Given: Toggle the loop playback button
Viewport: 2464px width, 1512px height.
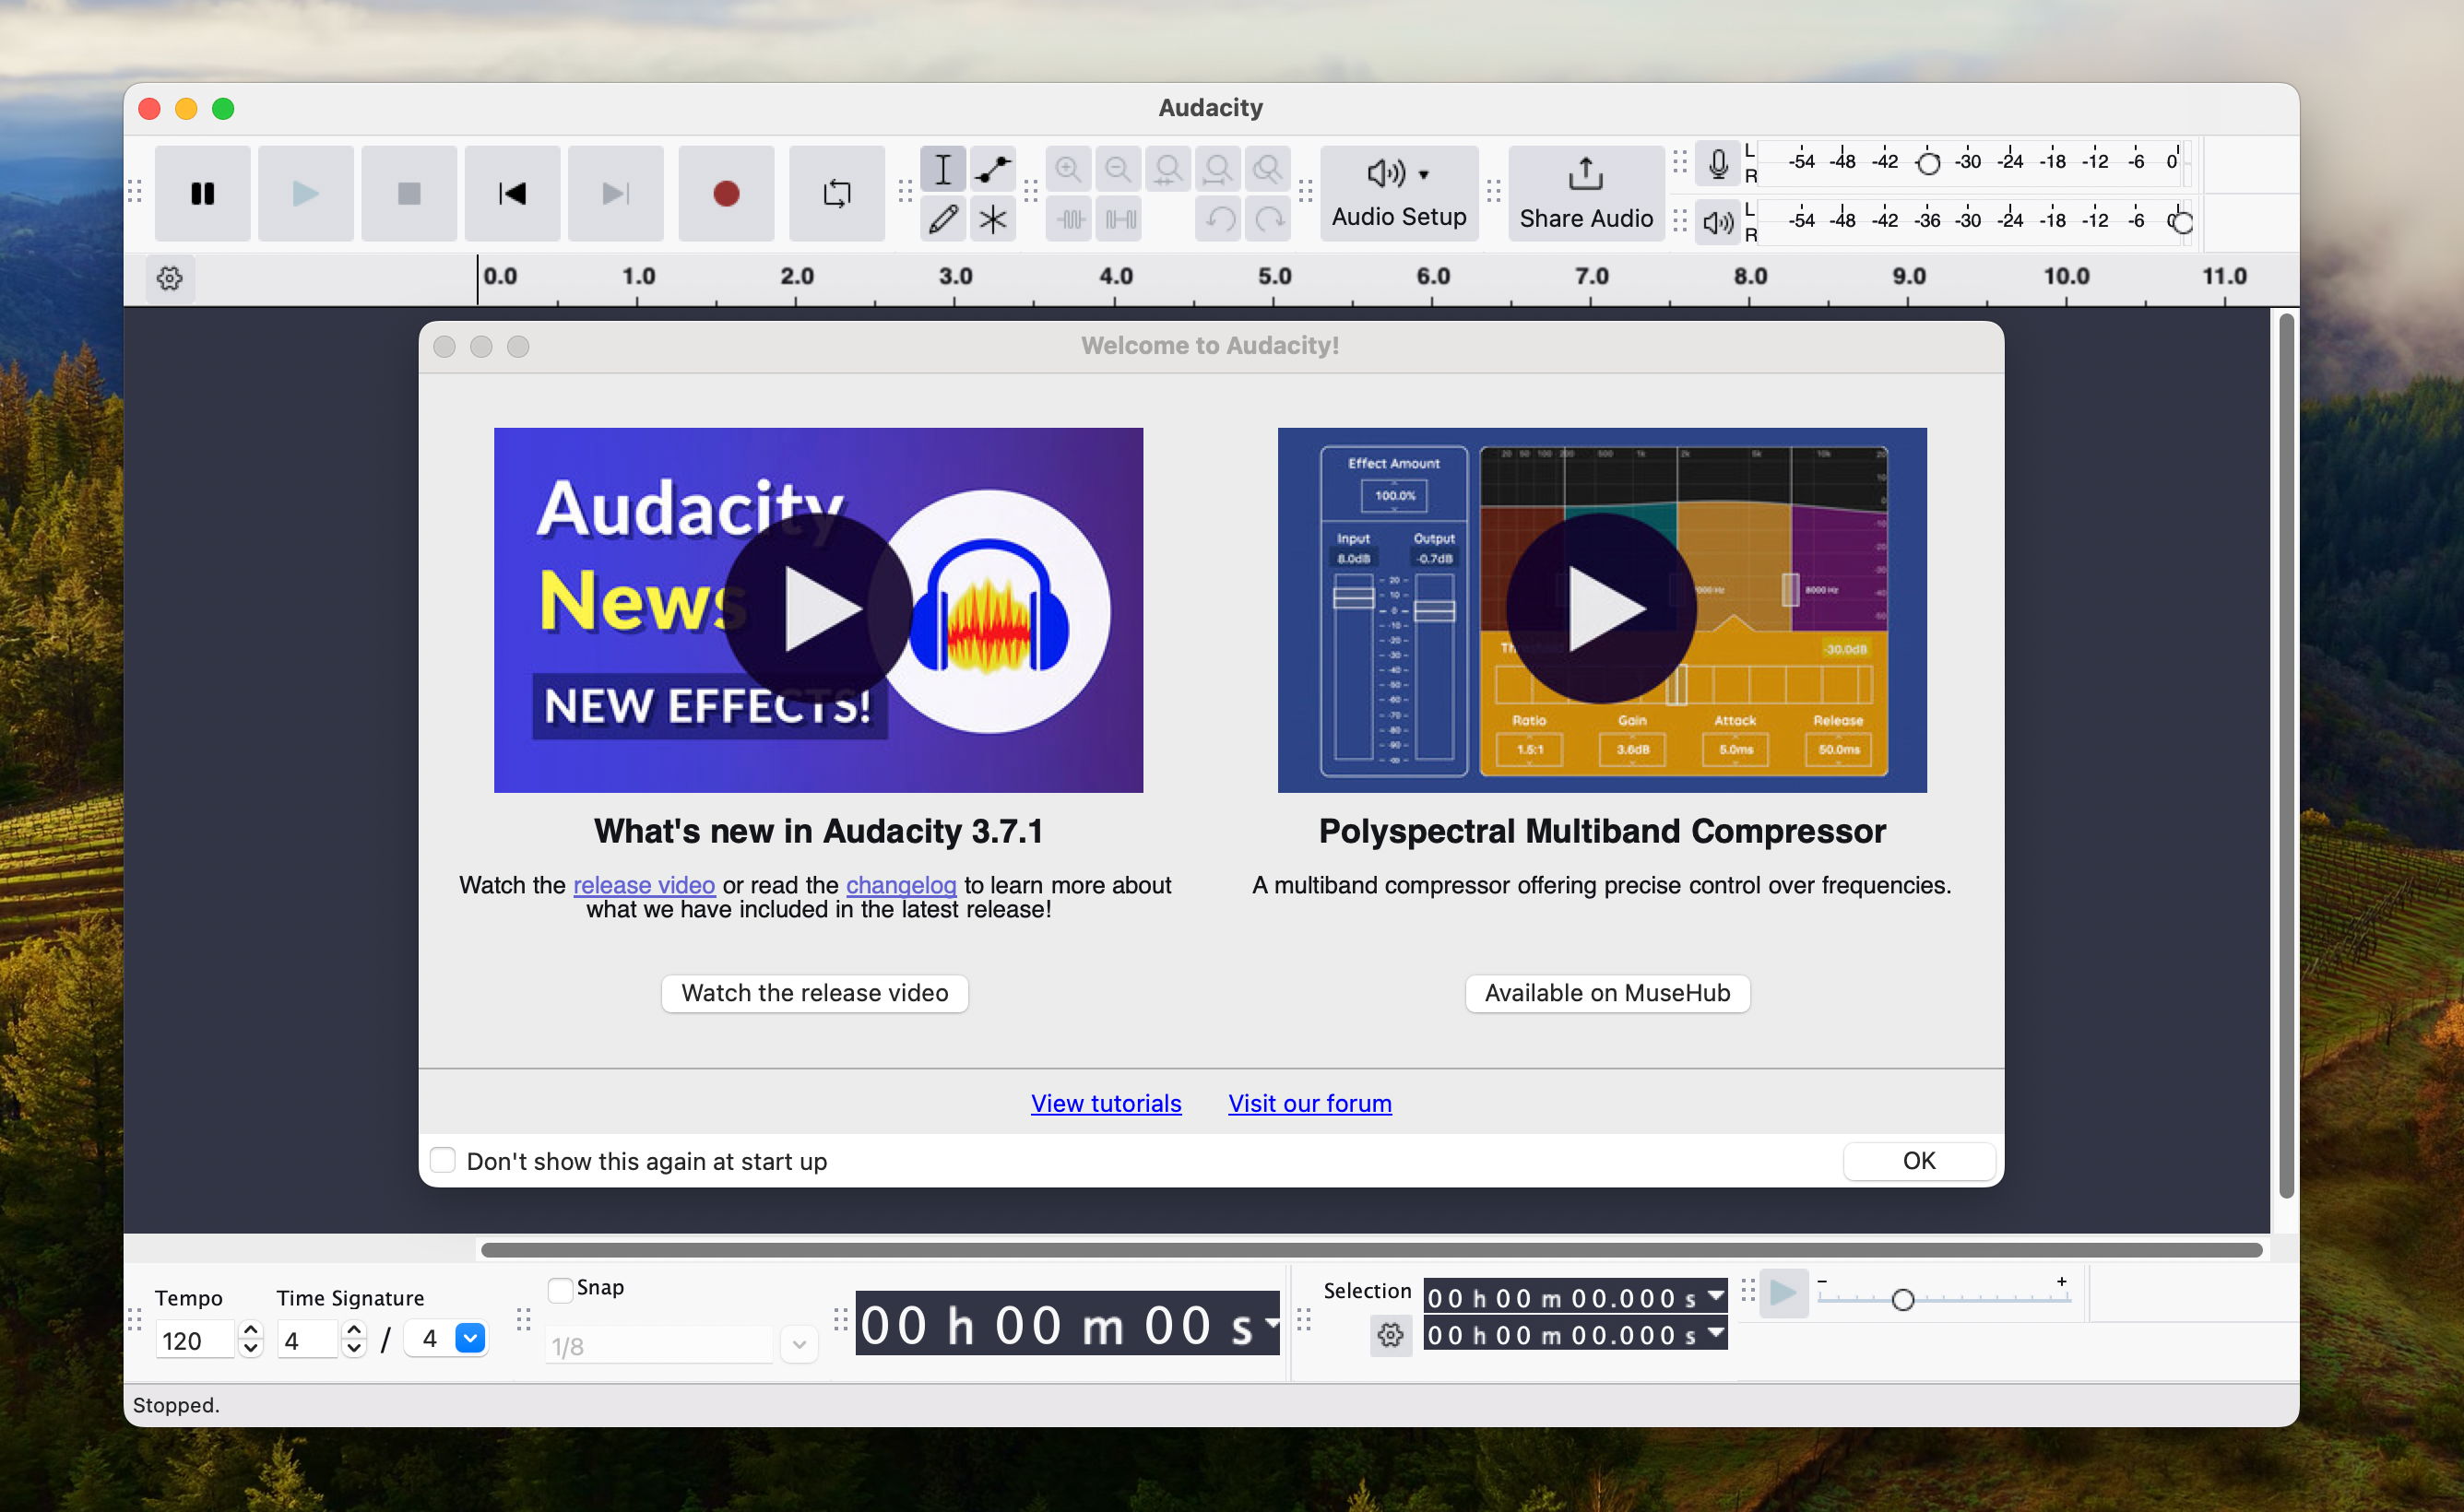Looking at the screenshot, I should (836, 193).
